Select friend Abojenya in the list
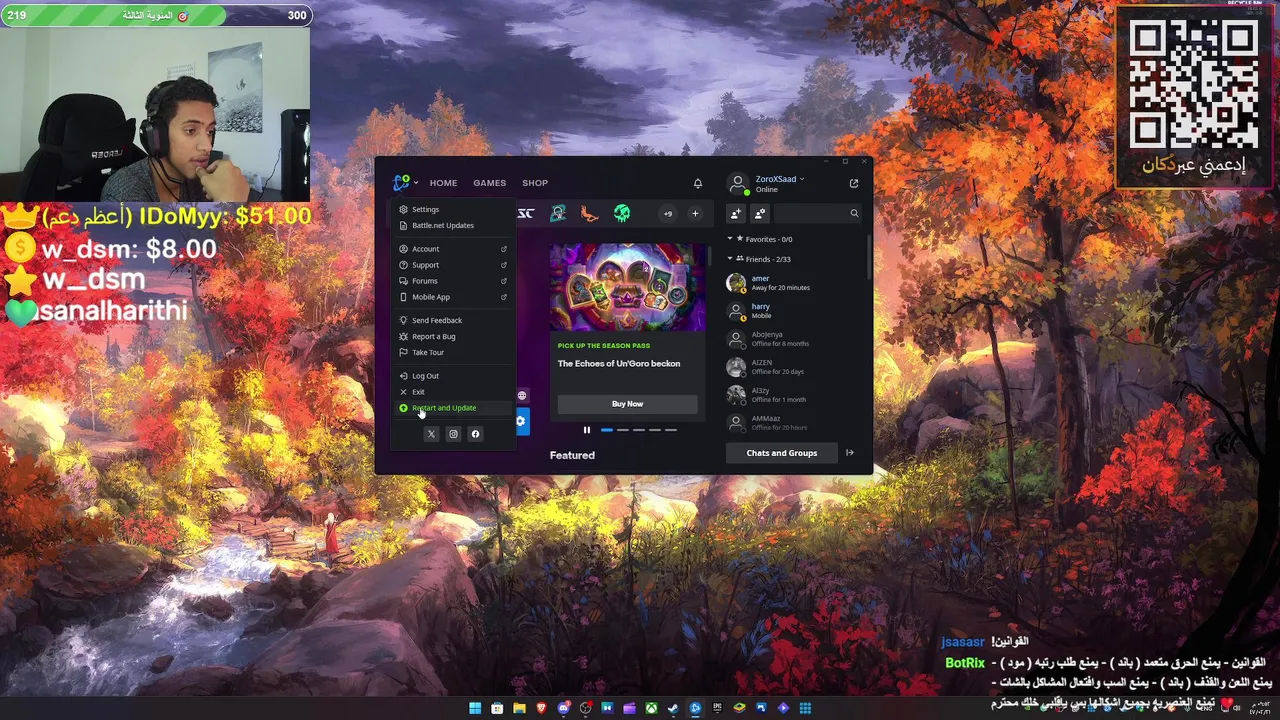1280x720 pixels. point(795,339)
